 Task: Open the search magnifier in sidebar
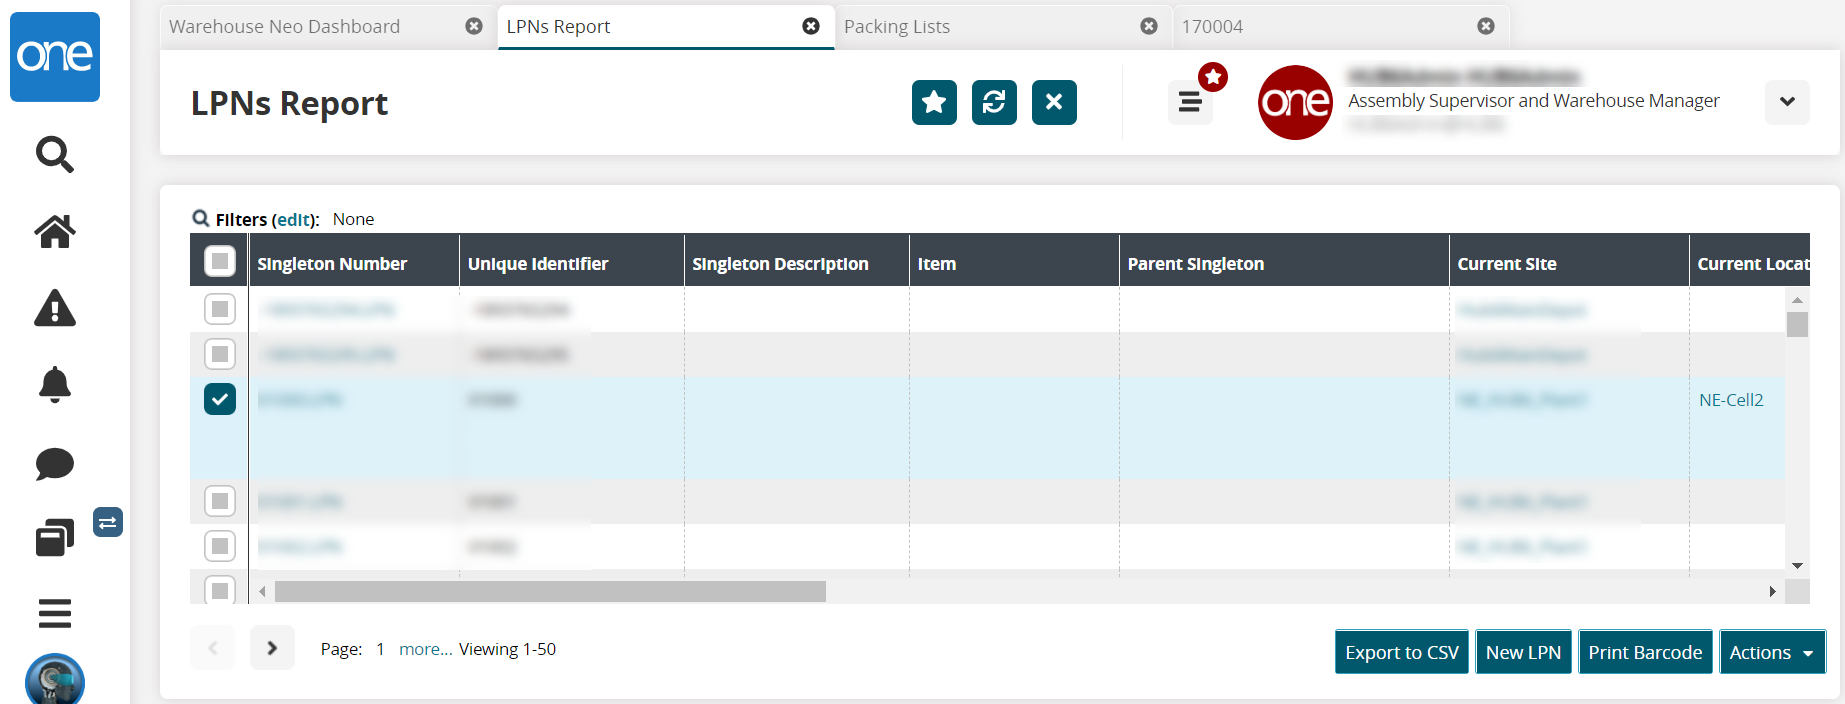tap(55, 154)
